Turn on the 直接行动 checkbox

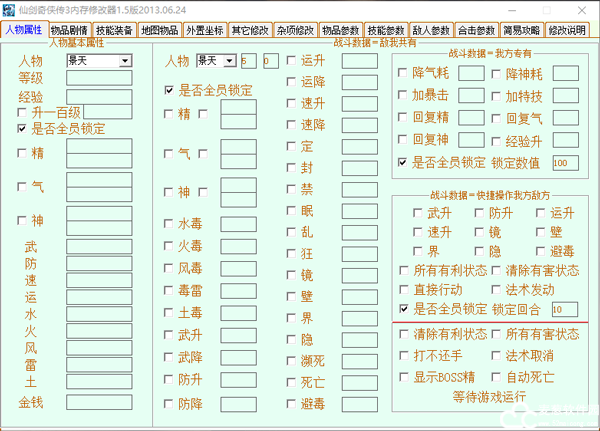tap(404, 289)
